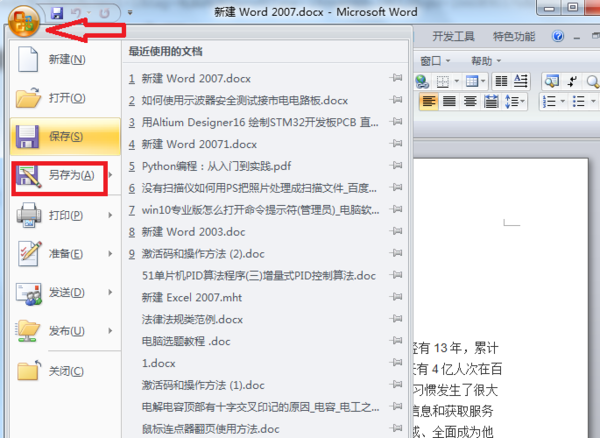This screenshot has height=438, width=600.
Task: Click the Insert Table icon
Action: tap(471, 81)
